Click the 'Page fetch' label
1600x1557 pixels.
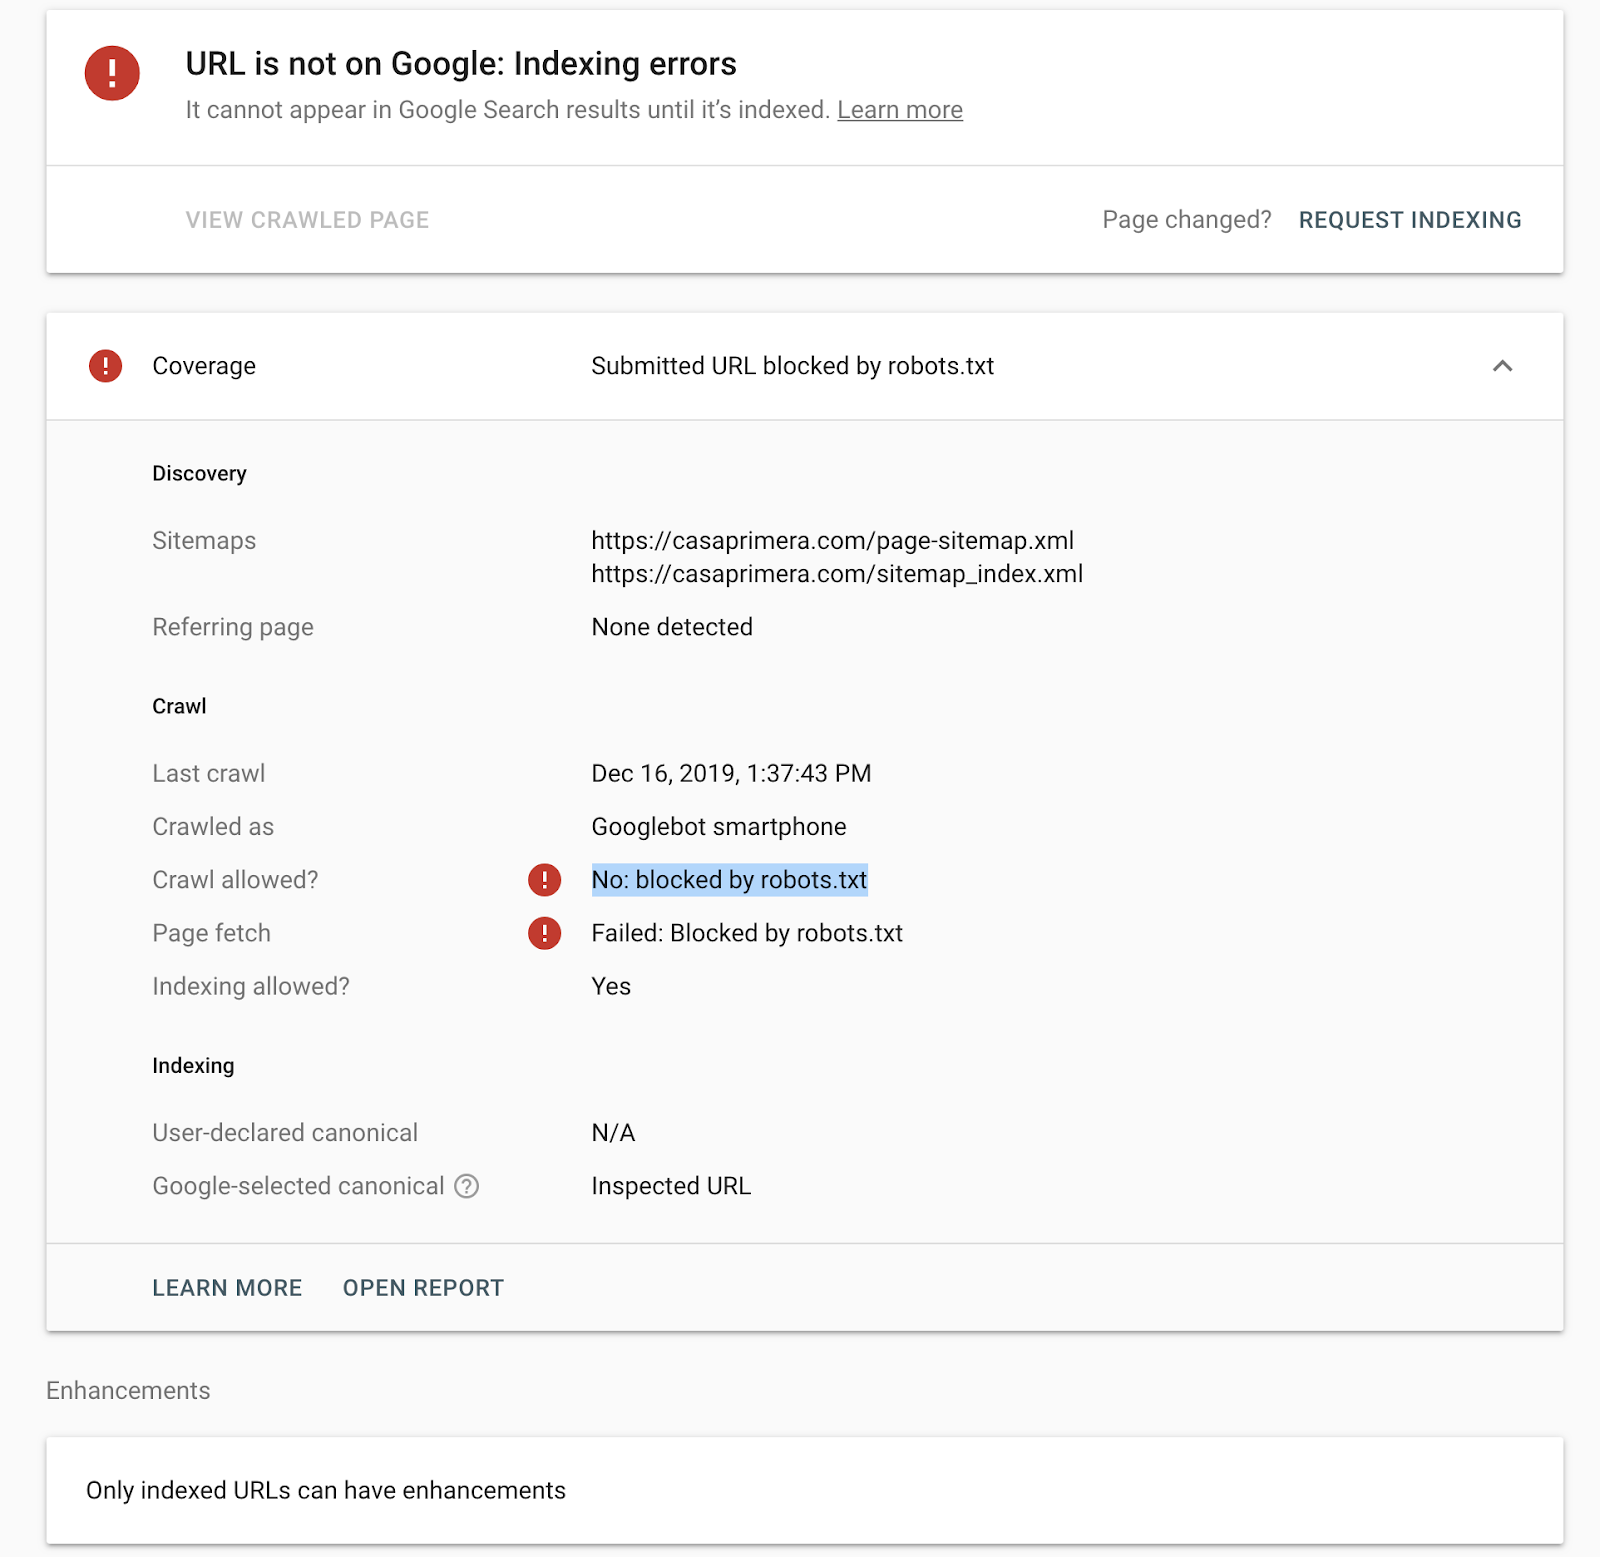click(211, 933)
